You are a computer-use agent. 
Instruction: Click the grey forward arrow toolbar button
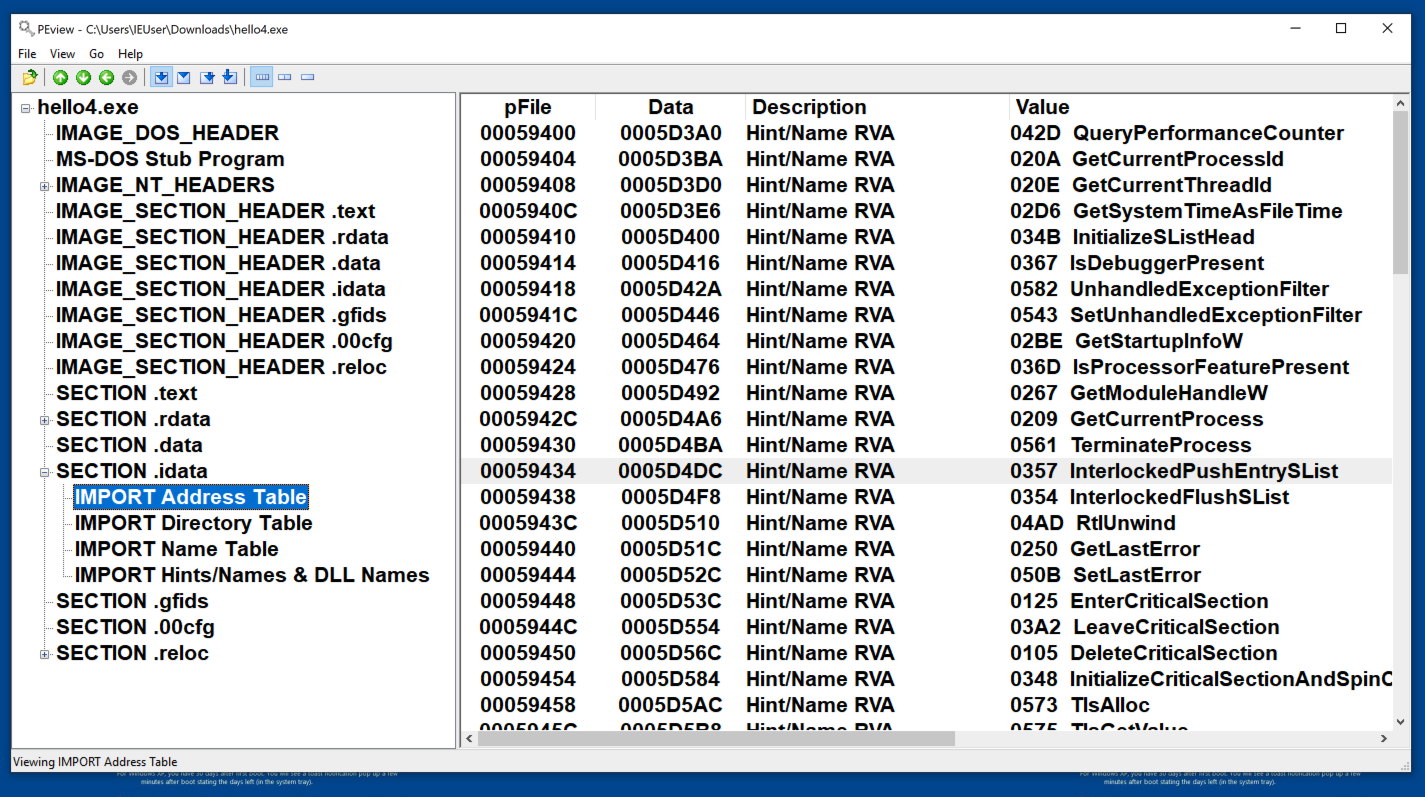pyautogui.click(x=129, y=77)
